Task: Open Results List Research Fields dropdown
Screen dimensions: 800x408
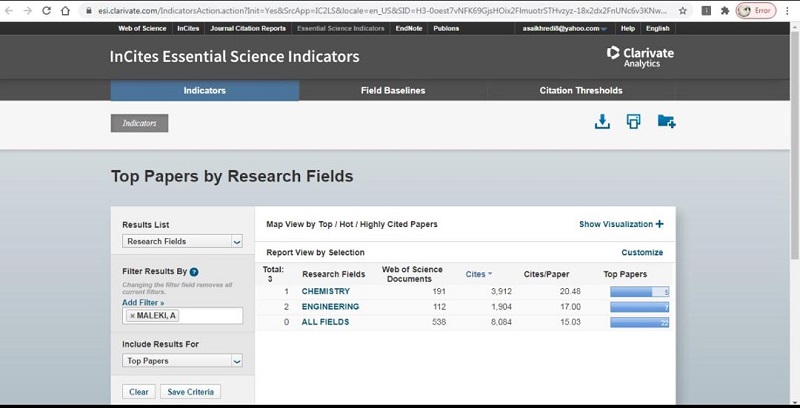Action: pos(182,241)
